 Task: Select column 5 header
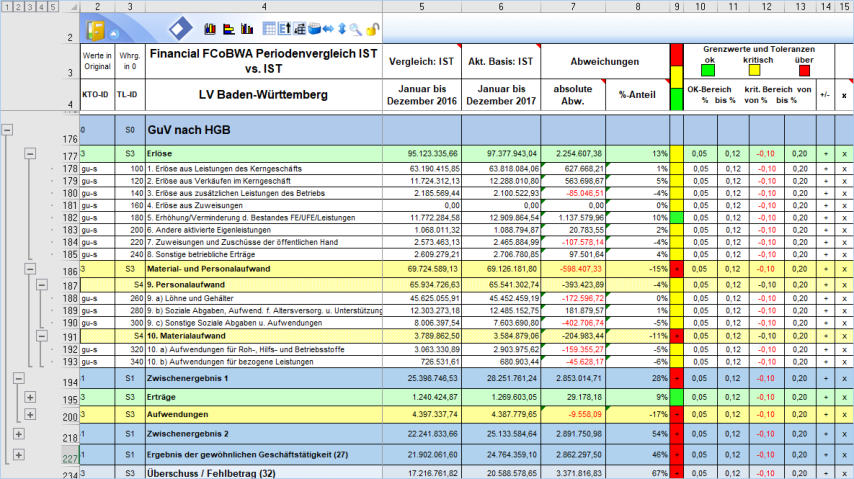(420, 7)
